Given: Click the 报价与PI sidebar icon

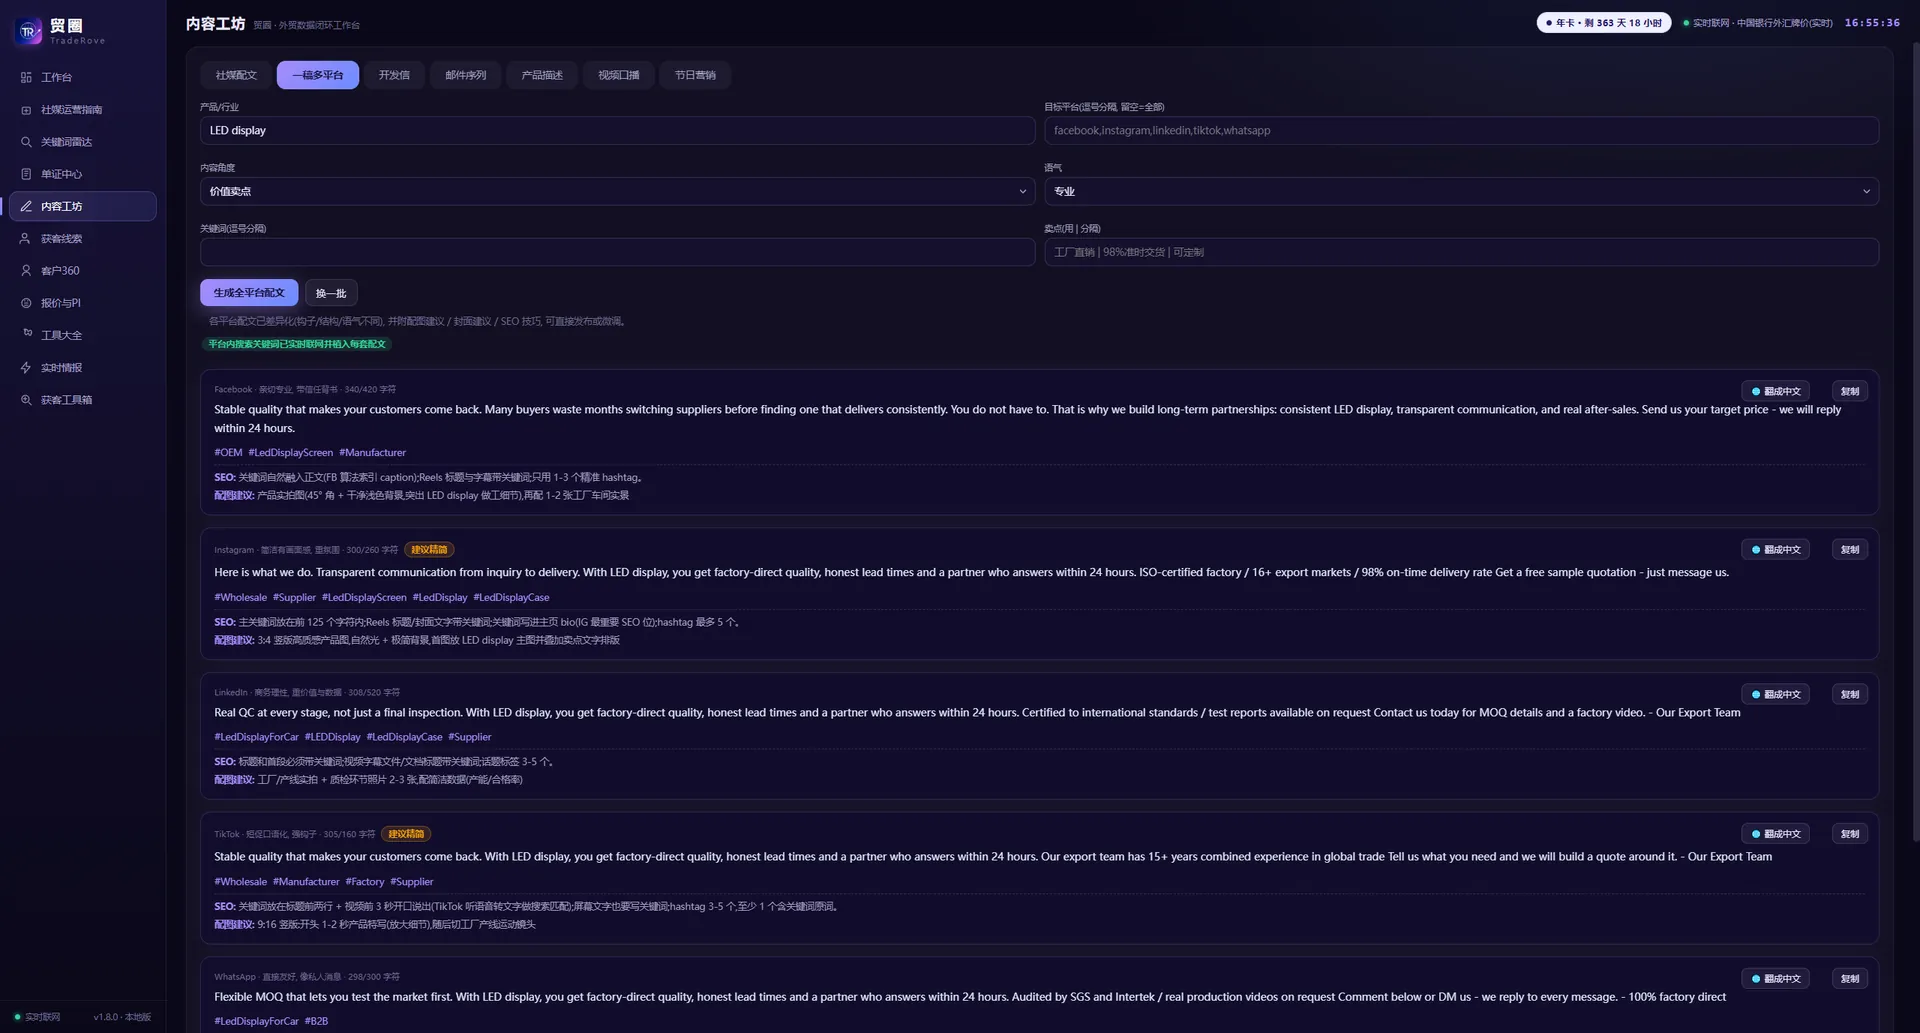Looking at the screenshot, I should tap(26, 303).
